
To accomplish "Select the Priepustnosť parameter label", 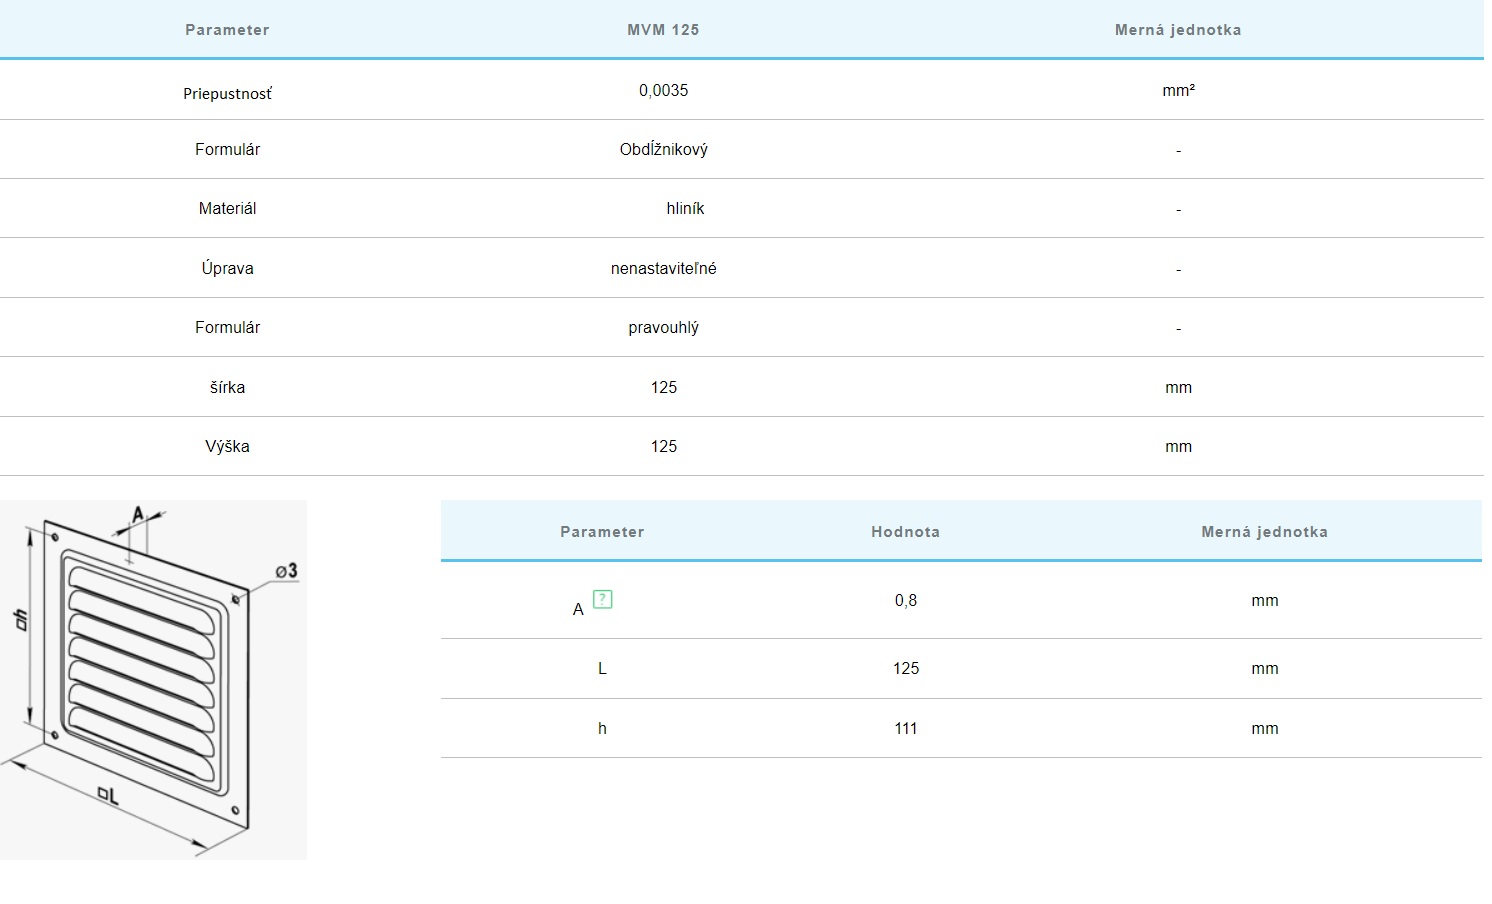I will coord(227,94).
